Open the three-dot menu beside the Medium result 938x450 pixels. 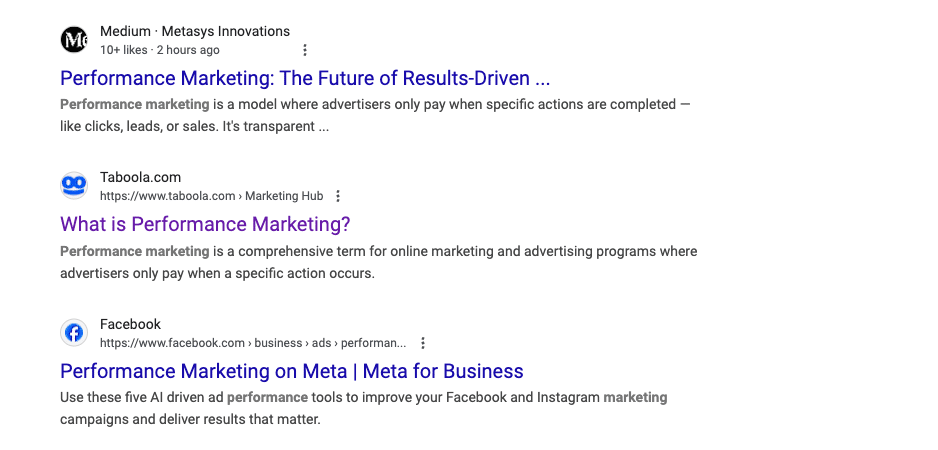(305, 50)
